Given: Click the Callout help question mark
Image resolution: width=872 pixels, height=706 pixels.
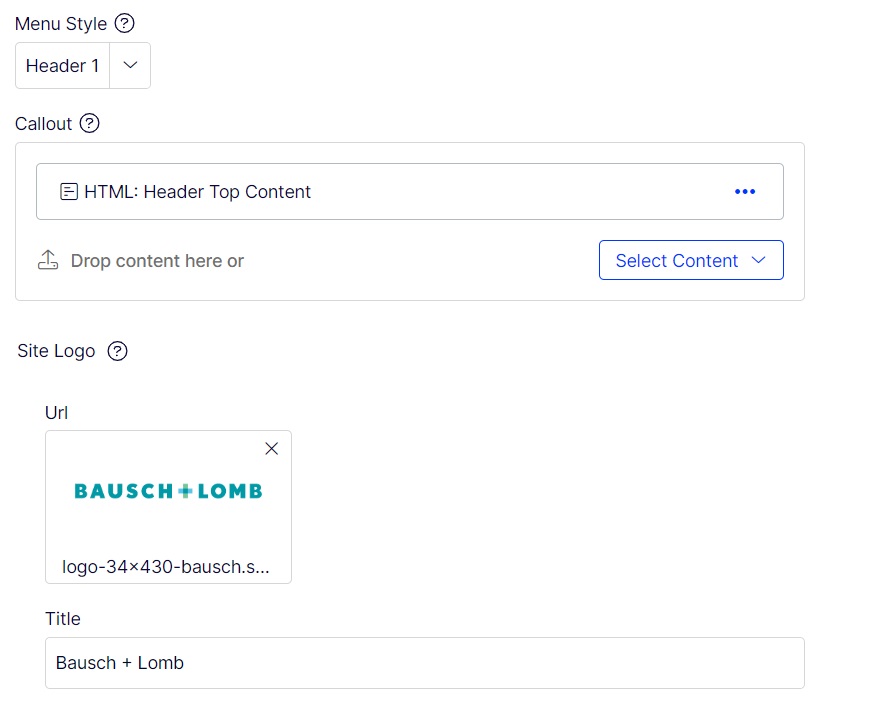Looking at the screenshot, I should (x=90, y=124).
